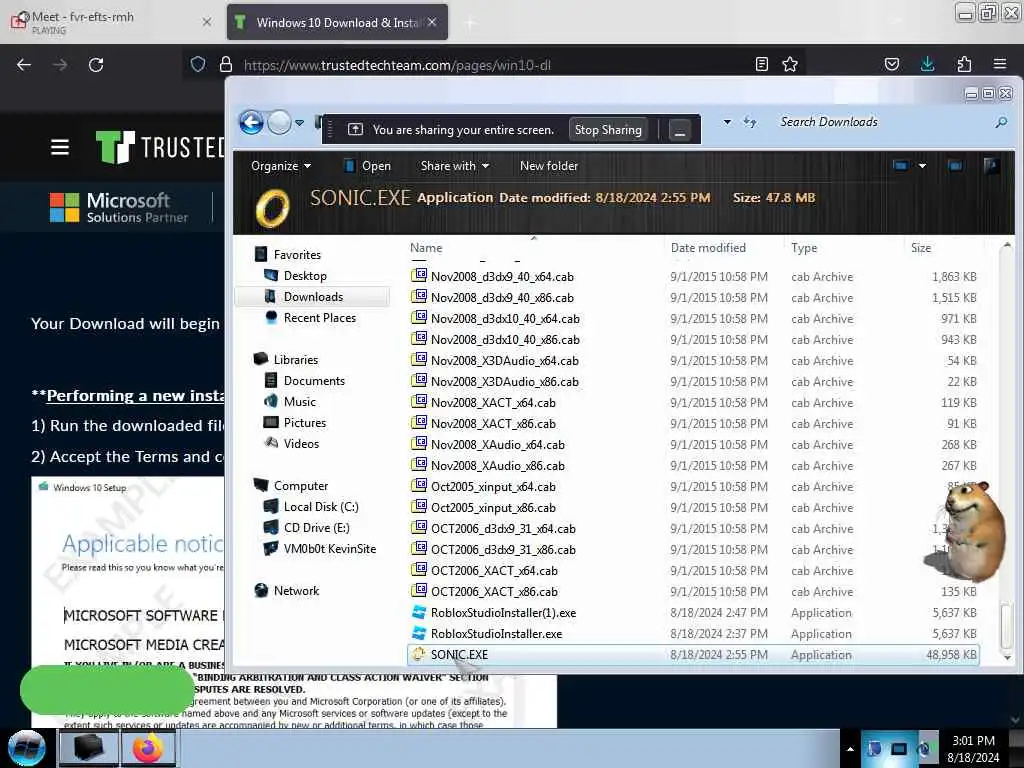Select SONIC.EXE file in list
This screenshot has height=768, width=1024.
click(x=692, y=654)
